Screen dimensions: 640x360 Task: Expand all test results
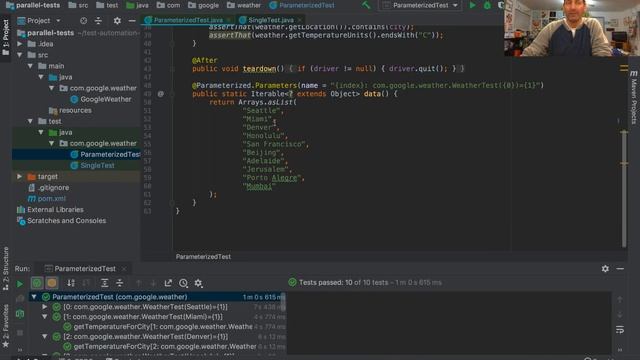coord(104,283)
